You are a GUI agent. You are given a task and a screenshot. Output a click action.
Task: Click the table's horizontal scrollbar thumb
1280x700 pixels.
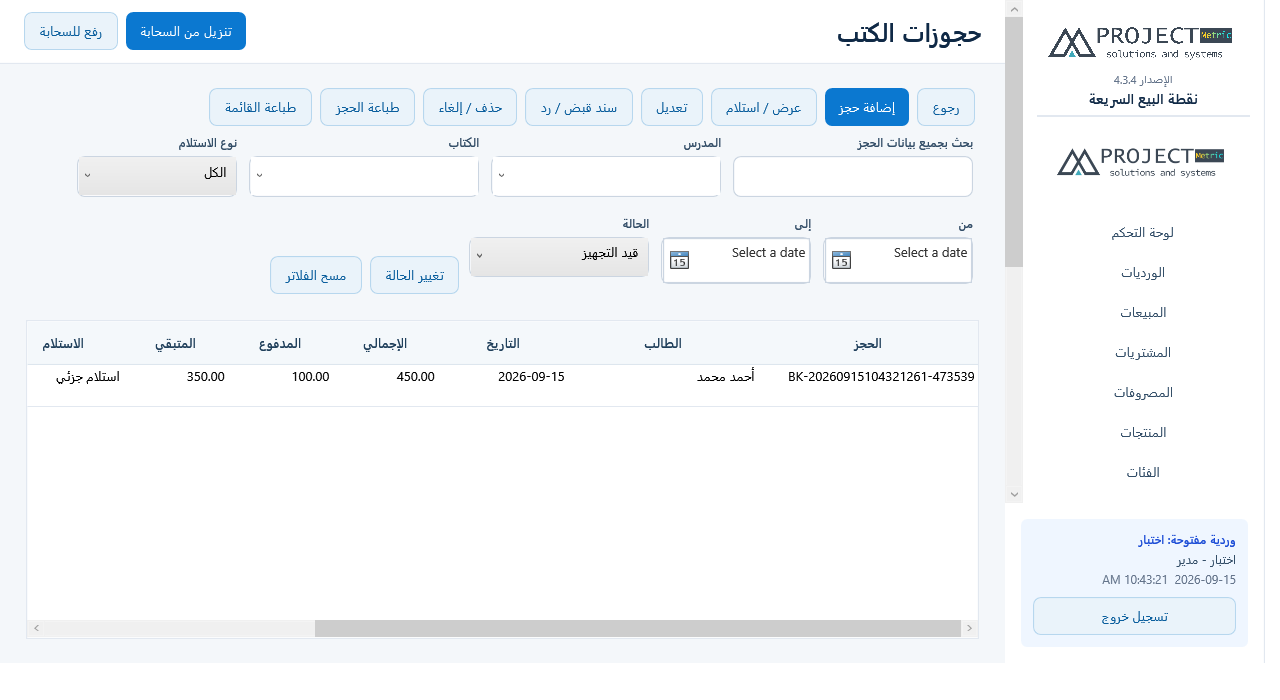tap(638, 628)
